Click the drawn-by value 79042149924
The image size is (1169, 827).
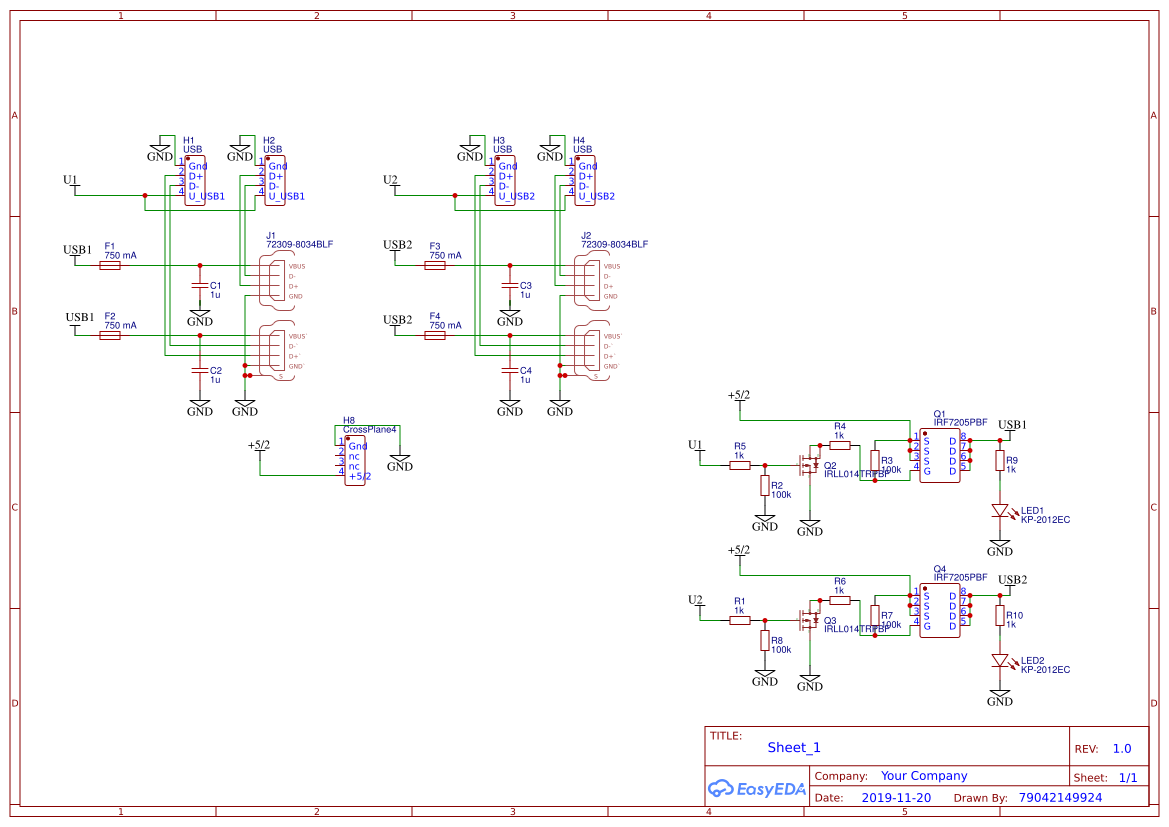1060,797
